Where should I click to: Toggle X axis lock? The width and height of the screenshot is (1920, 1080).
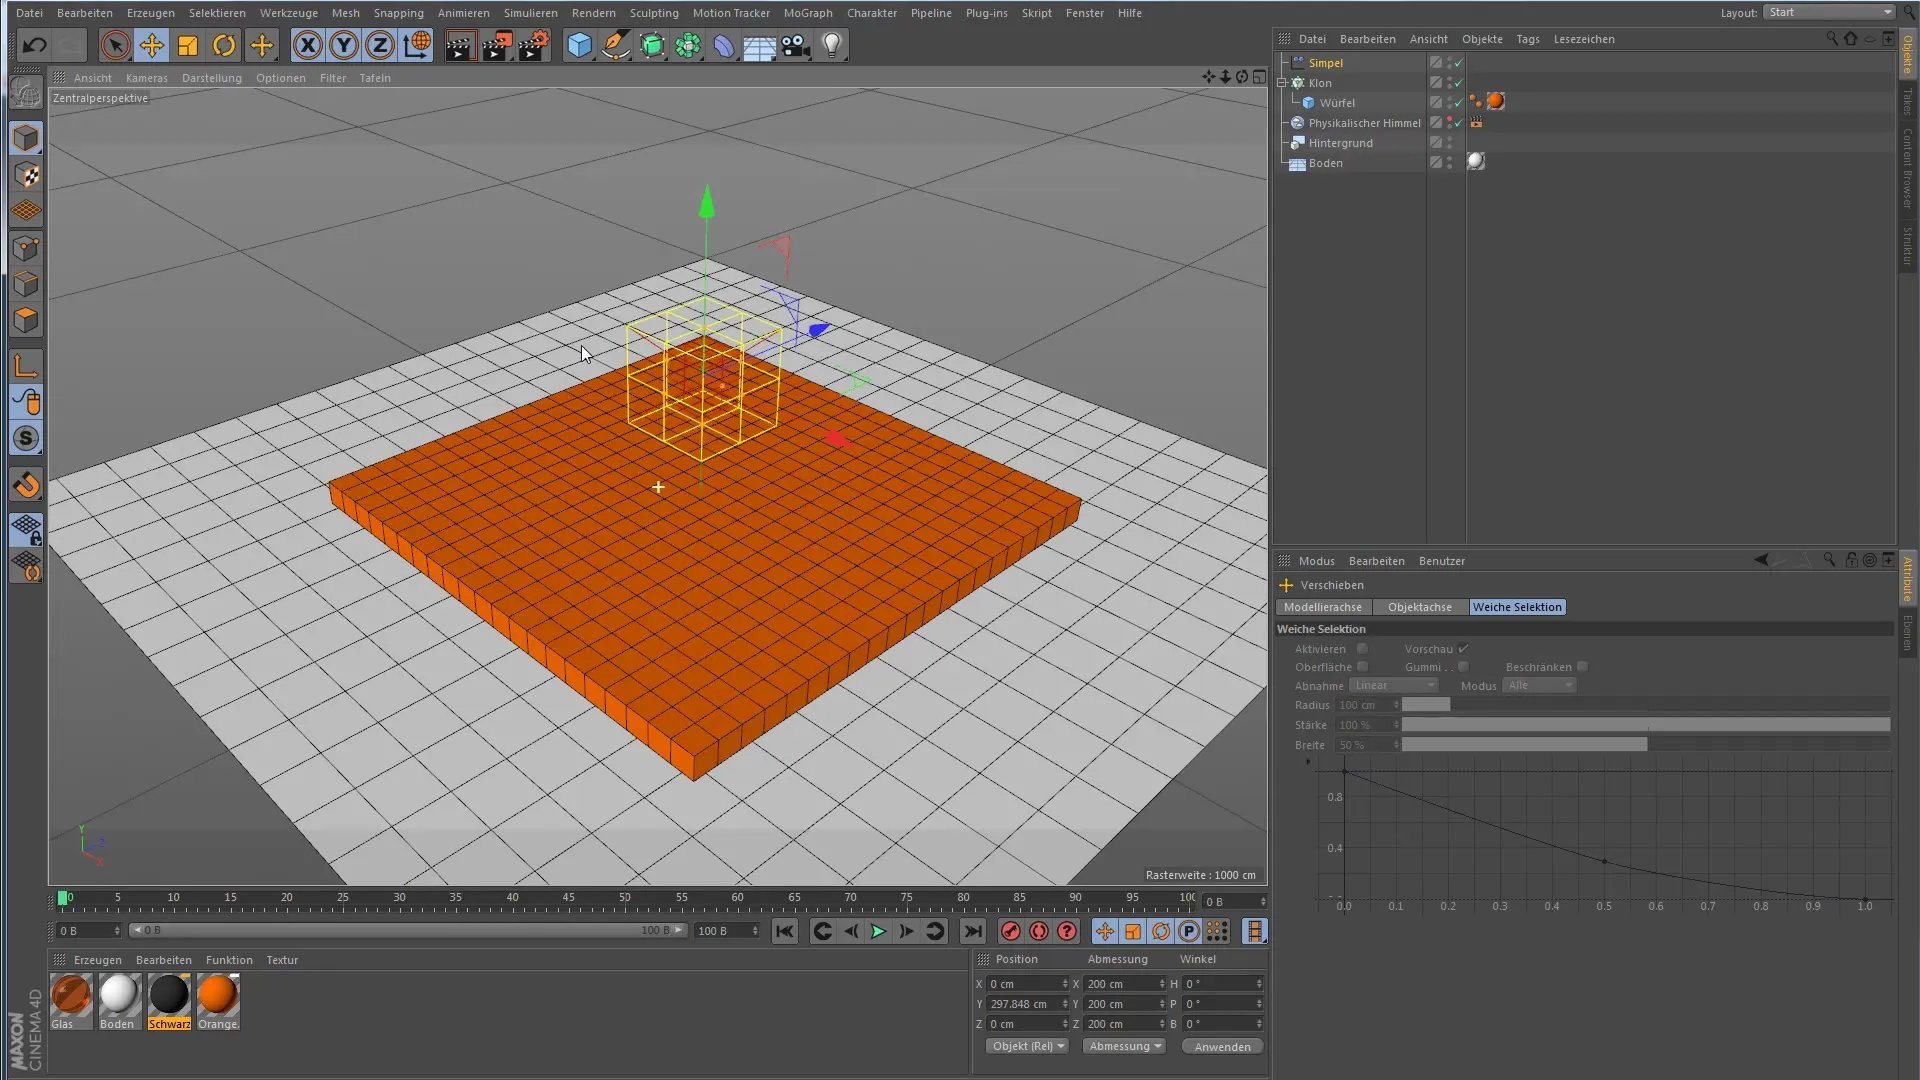click(308, 45)
